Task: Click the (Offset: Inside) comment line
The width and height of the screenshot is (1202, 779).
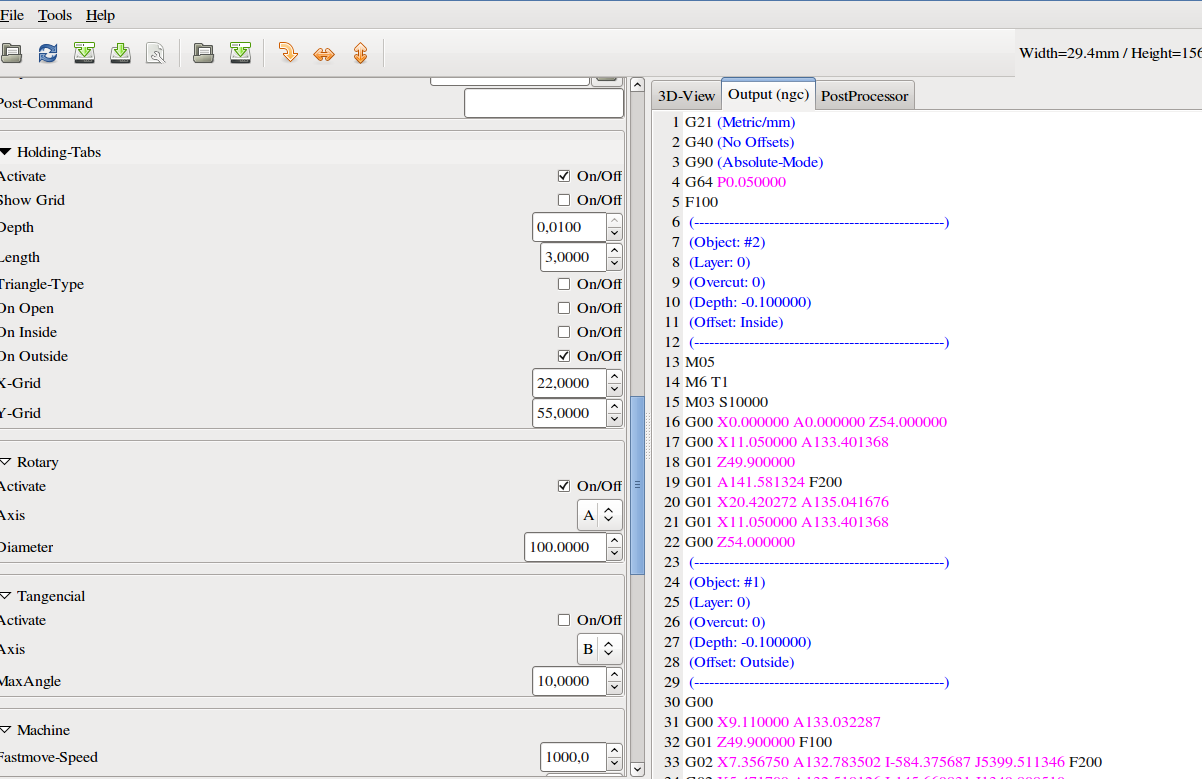Action: 736,322
